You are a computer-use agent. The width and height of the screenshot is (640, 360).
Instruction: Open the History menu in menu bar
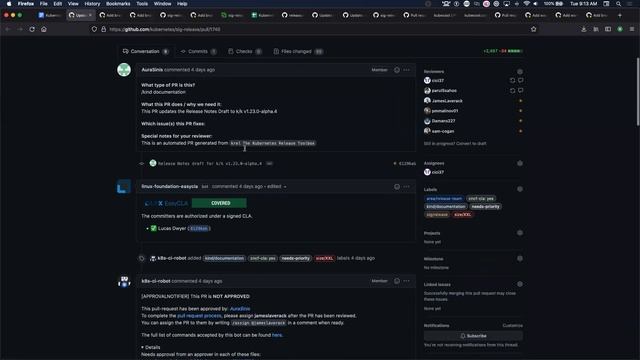click(x=92, y=4)
